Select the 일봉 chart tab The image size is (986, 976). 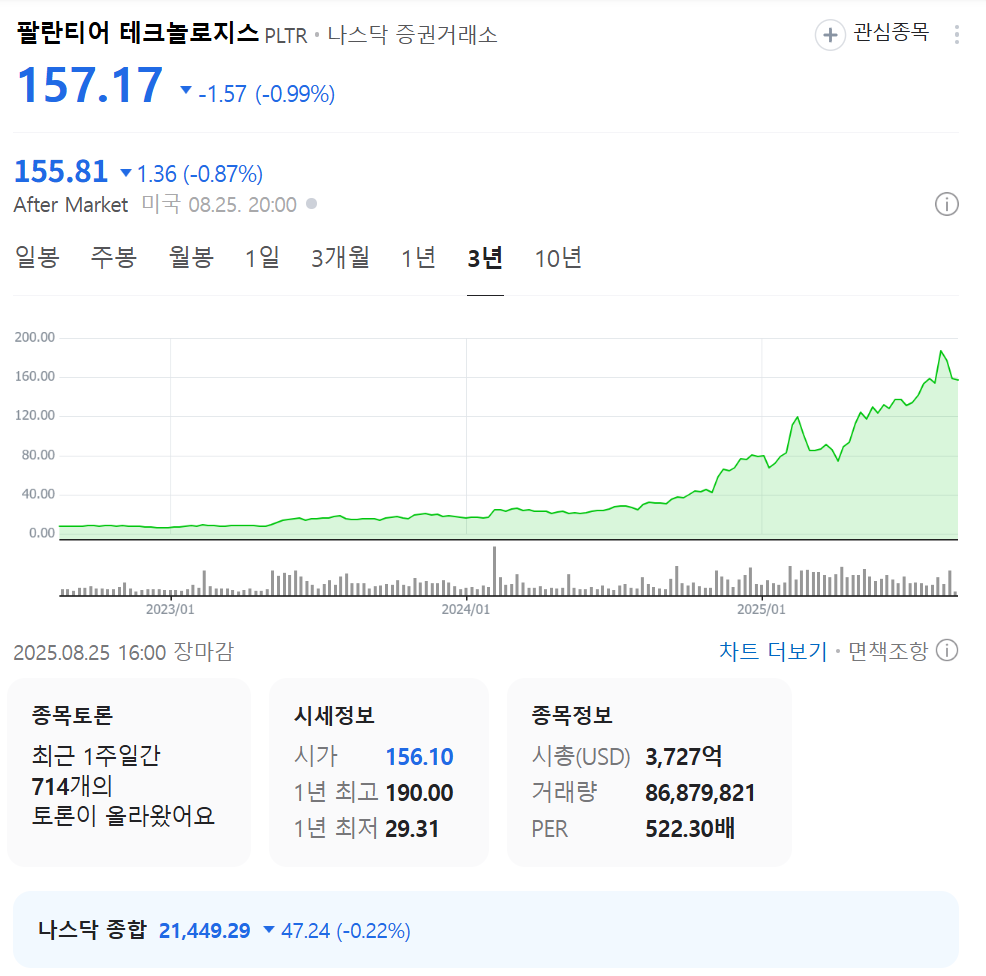pyautogui.click(x=37, y=258)
